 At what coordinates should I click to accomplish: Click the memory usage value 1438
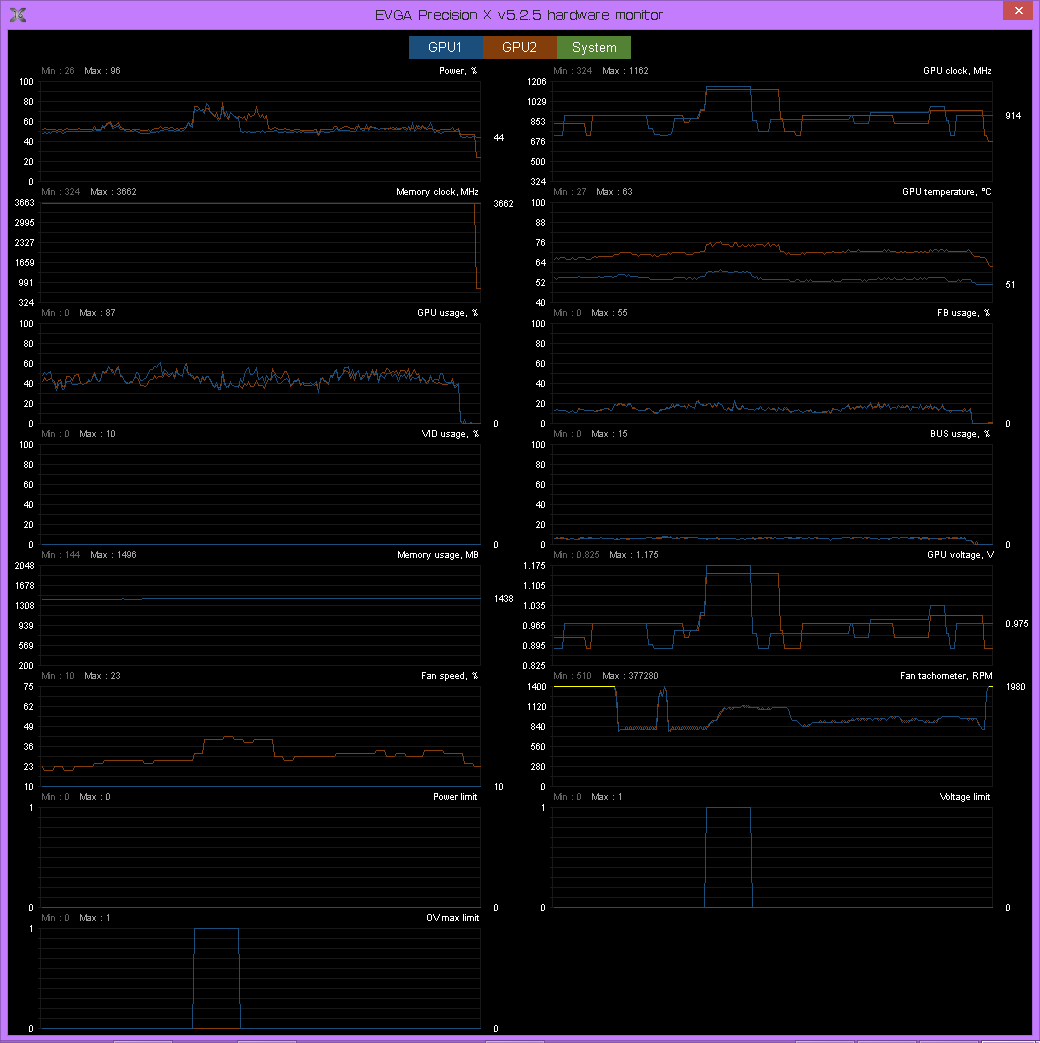(x=503, y=599)
